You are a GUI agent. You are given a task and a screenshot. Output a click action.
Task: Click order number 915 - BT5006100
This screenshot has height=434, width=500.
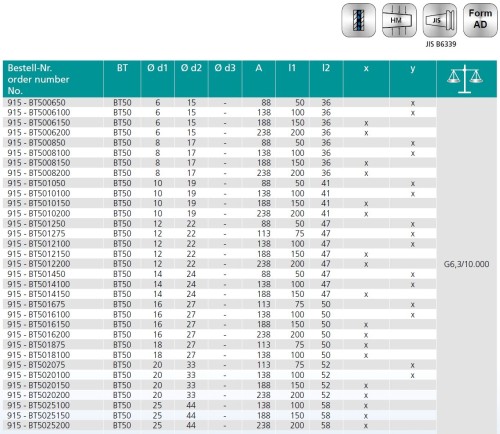39,113
